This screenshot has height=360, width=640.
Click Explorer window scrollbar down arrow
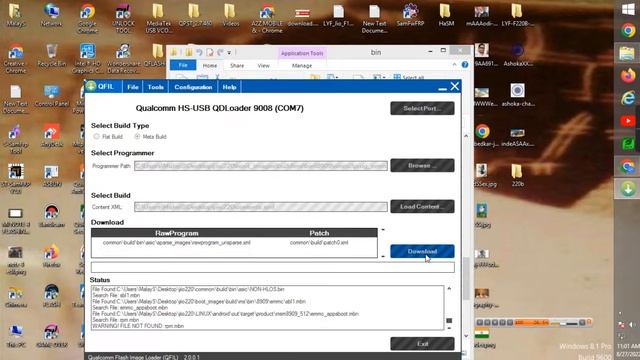[466, 336]
